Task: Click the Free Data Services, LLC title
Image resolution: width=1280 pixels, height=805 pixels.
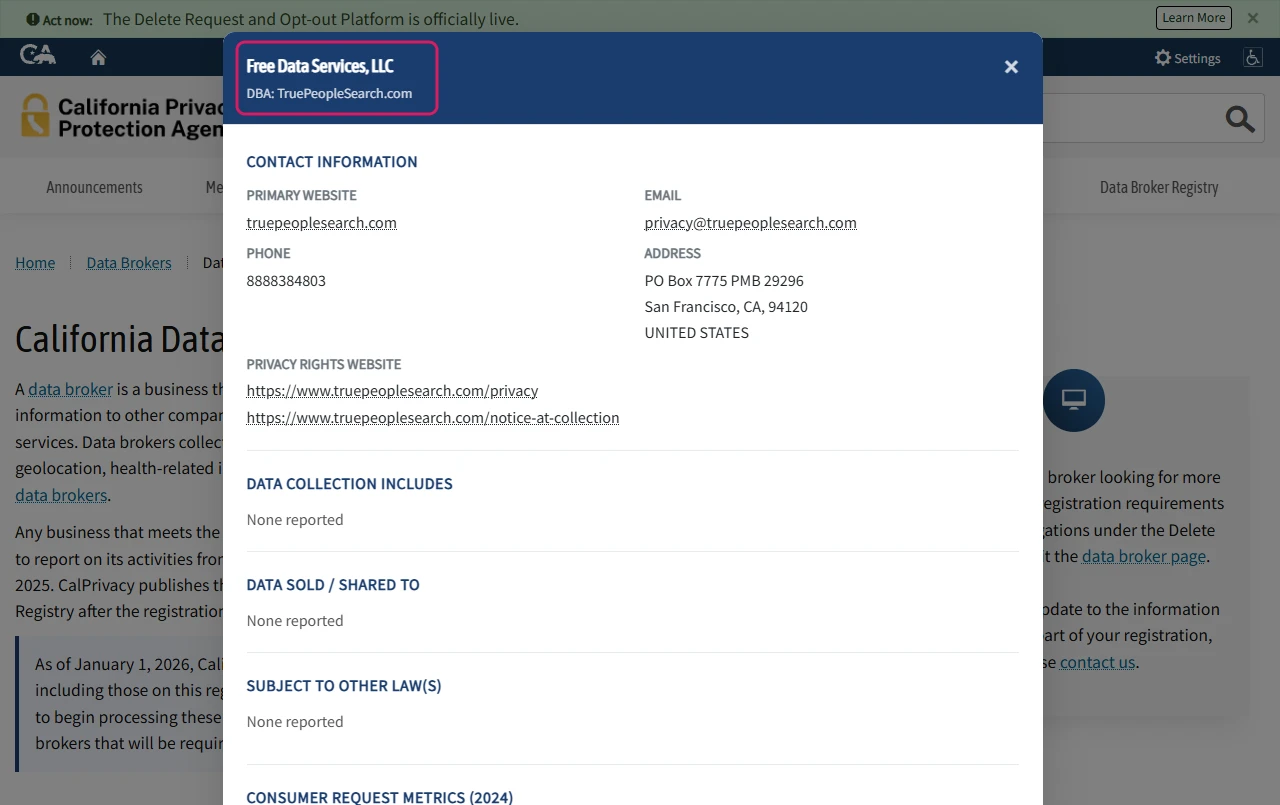Action: (x=320, y=66)
